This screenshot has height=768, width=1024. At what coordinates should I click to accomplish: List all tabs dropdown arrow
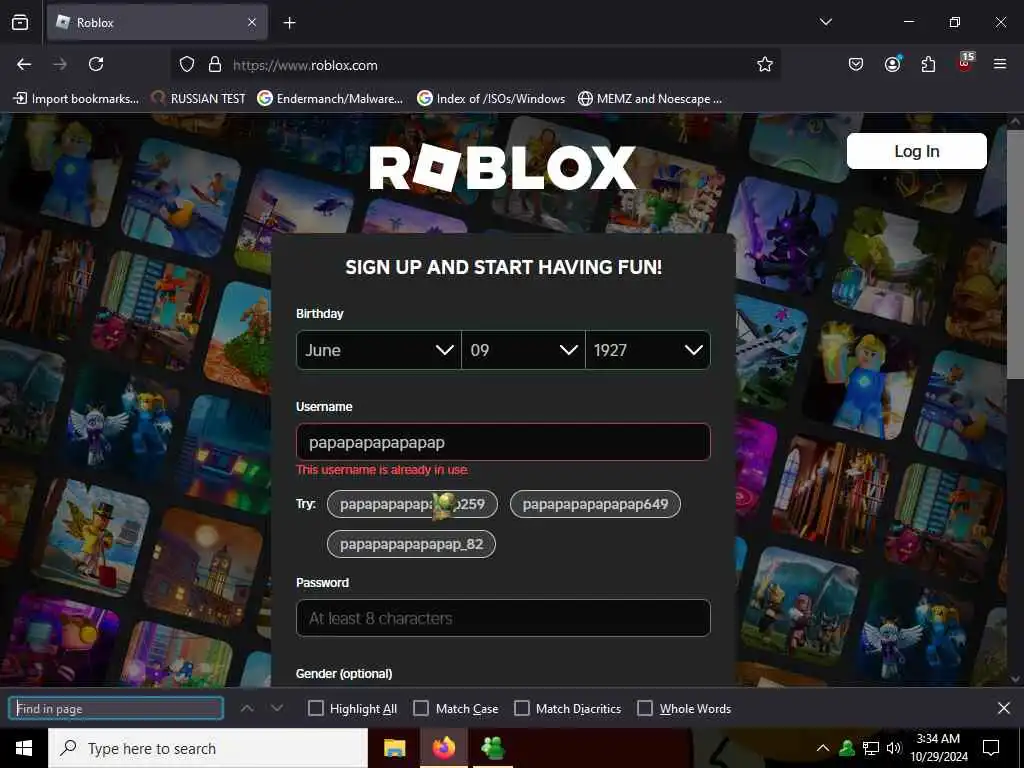tap(825, 22)
